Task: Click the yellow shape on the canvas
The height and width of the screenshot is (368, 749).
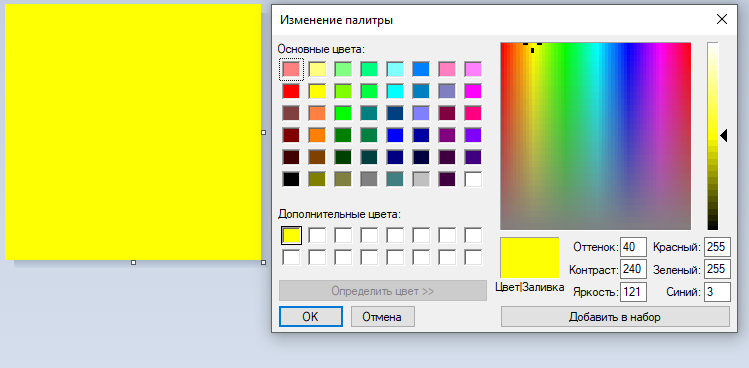Action: 133,132
